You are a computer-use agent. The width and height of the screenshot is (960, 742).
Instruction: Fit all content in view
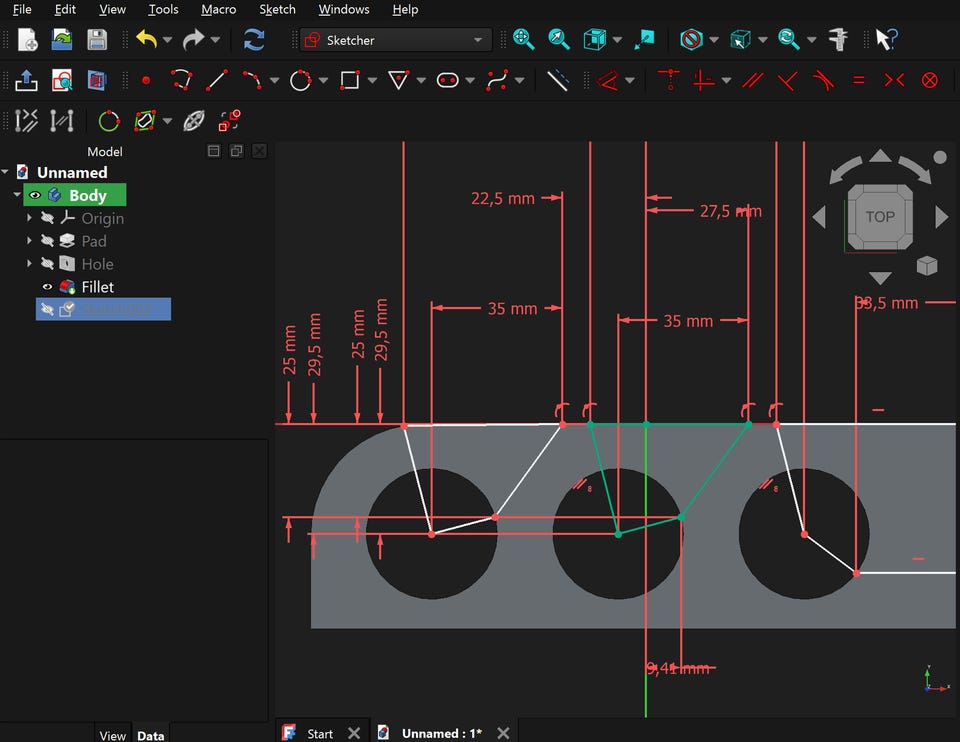tap(523, 40)
